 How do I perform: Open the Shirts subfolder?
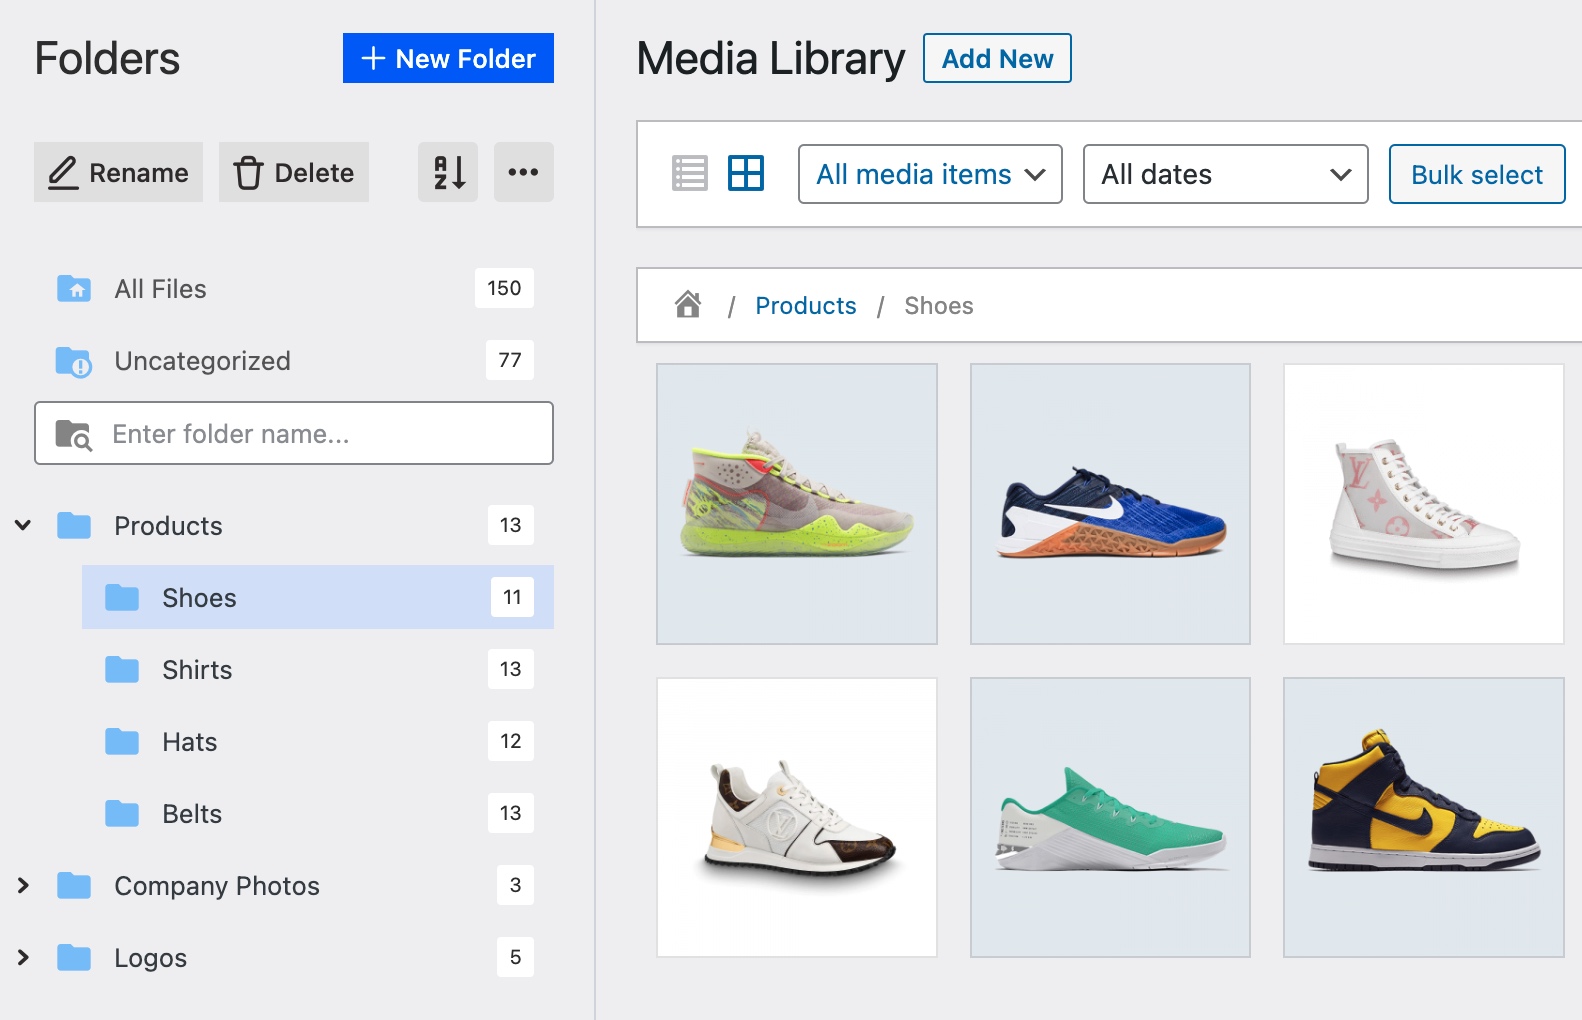point(197,669)
